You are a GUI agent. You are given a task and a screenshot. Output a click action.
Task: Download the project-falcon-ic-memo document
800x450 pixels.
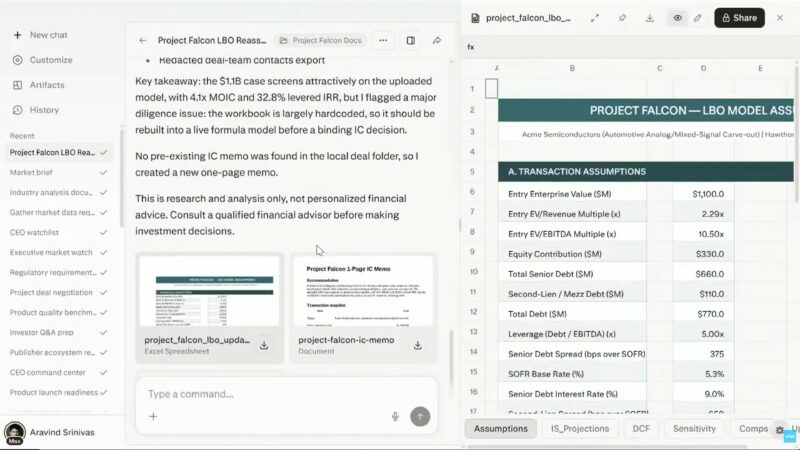click(417, 345)
